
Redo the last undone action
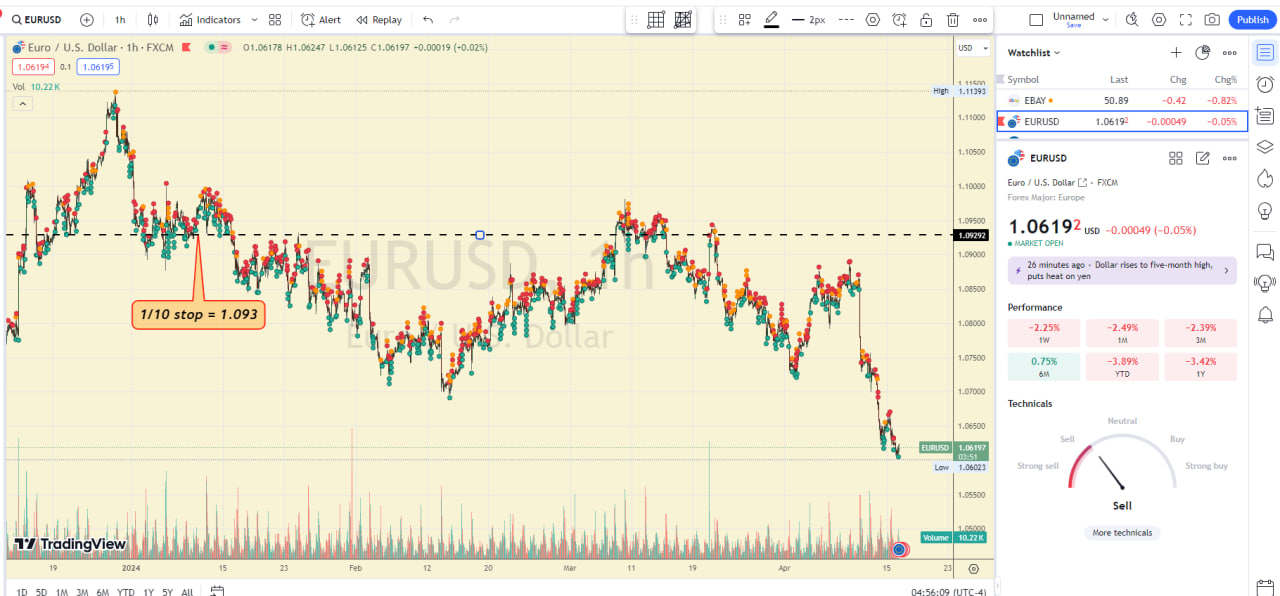[456, 20]
